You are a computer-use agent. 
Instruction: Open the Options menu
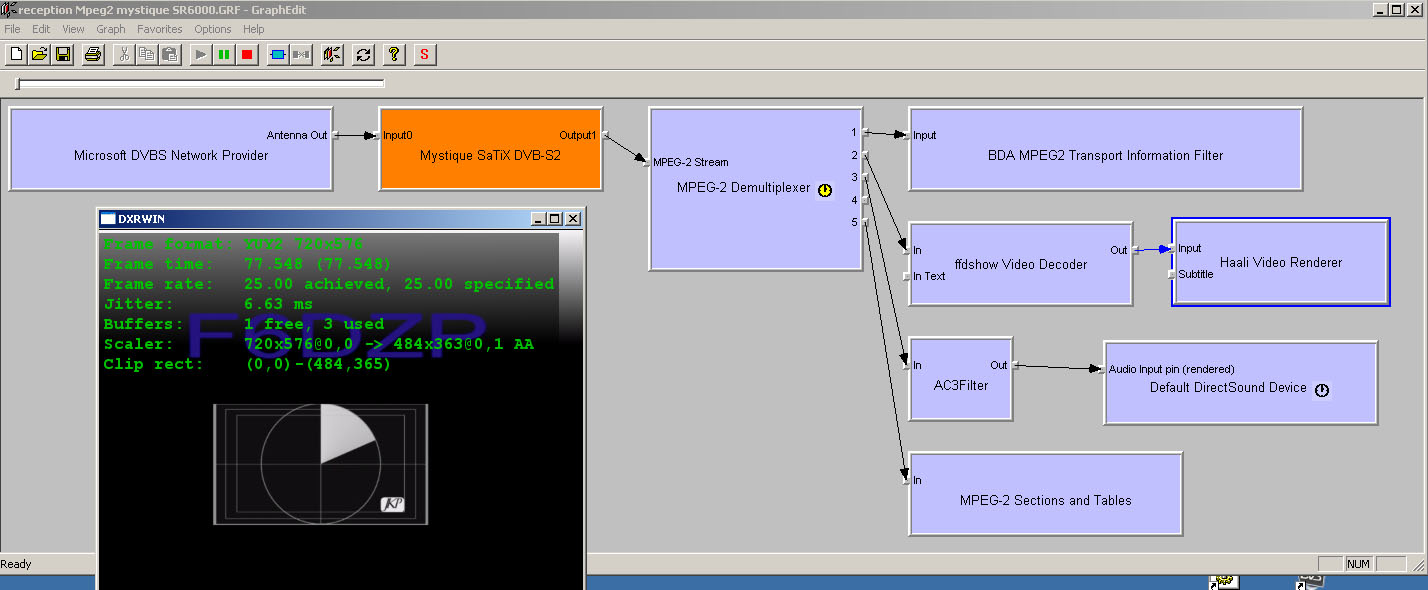pos(213,29)
